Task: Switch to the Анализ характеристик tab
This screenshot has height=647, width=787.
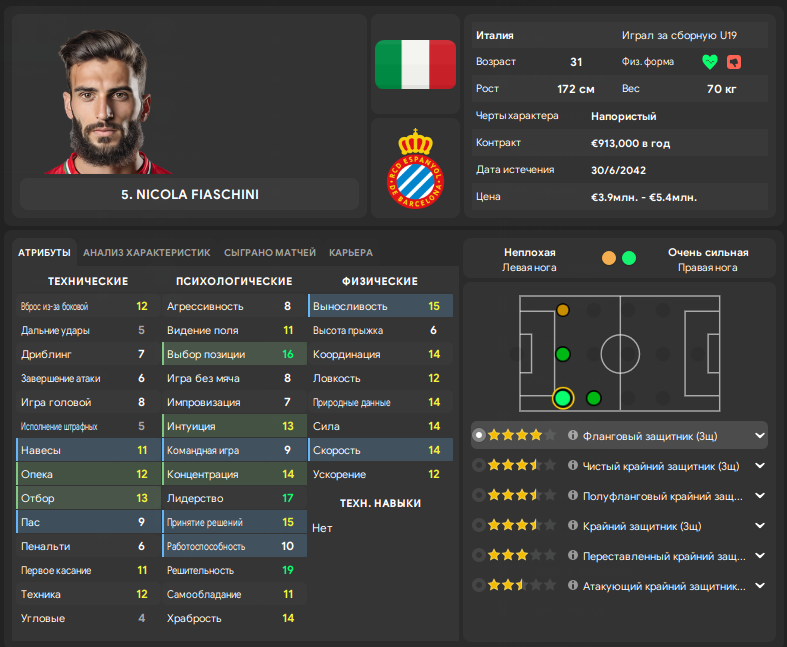Action: coord(147,252)
